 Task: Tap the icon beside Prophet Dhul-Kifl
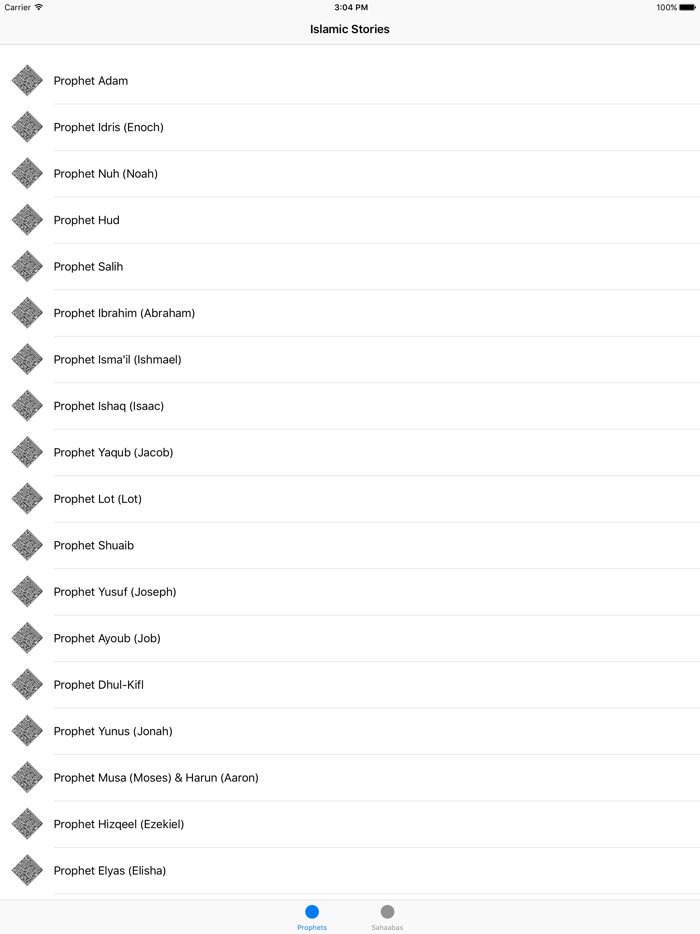click(x=27, y=685)
